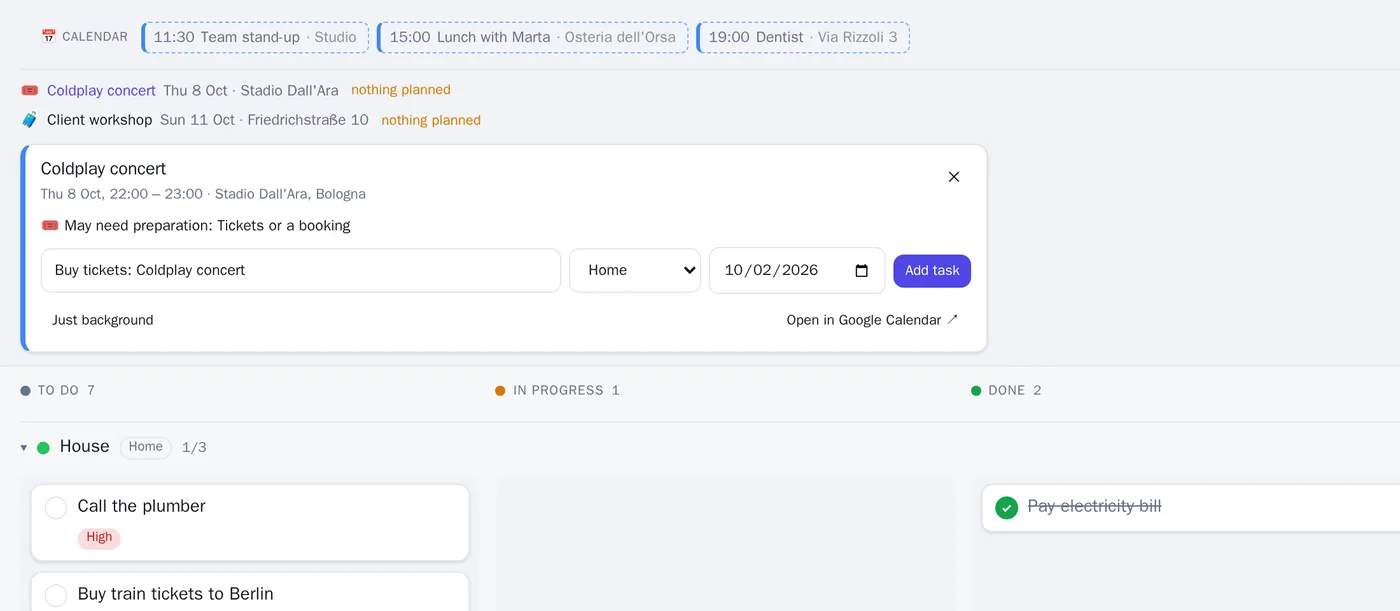Open the event in Google Calendar
The height and width of the screenshot is (611, 1400).
point(872,320)
